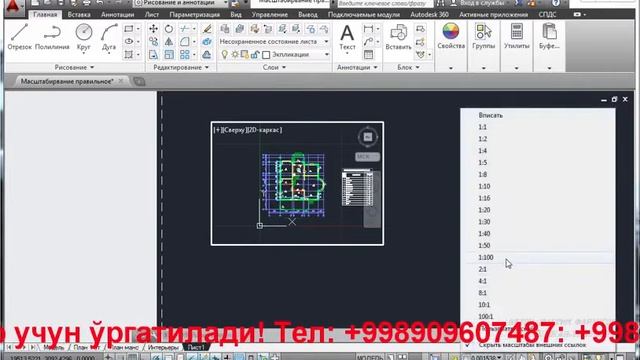Toggle Скрыть масштабы внешних ссылок option
This screenshot has height=360, width=640.
point(531,345)
